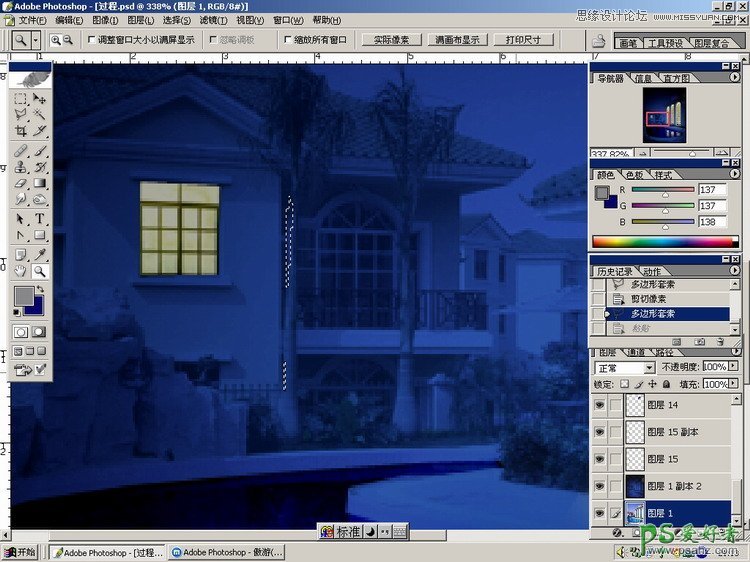Select the Crop tool in the toolbox
This screenshot has width=750, height=562.
point(20,131)
